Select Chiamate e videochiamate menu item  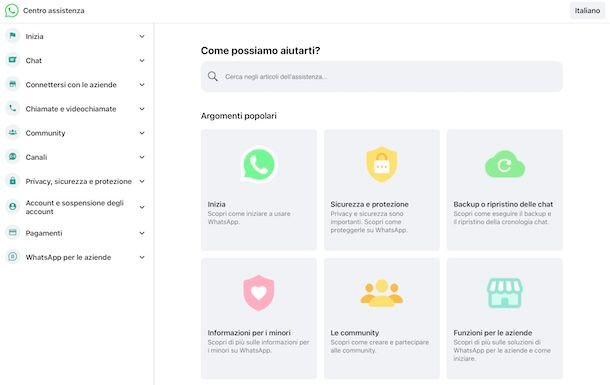tap(71, 108)
